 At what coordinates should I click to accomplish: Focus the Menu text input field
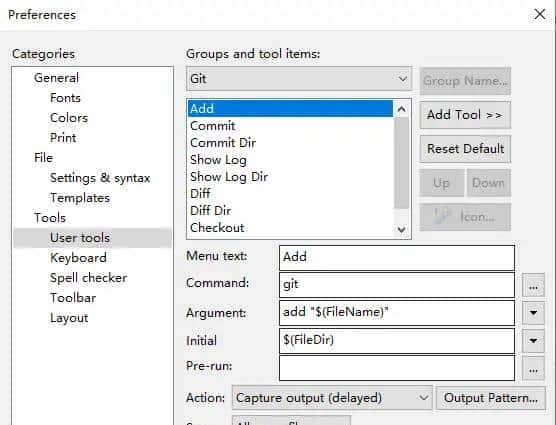point(397,257)
